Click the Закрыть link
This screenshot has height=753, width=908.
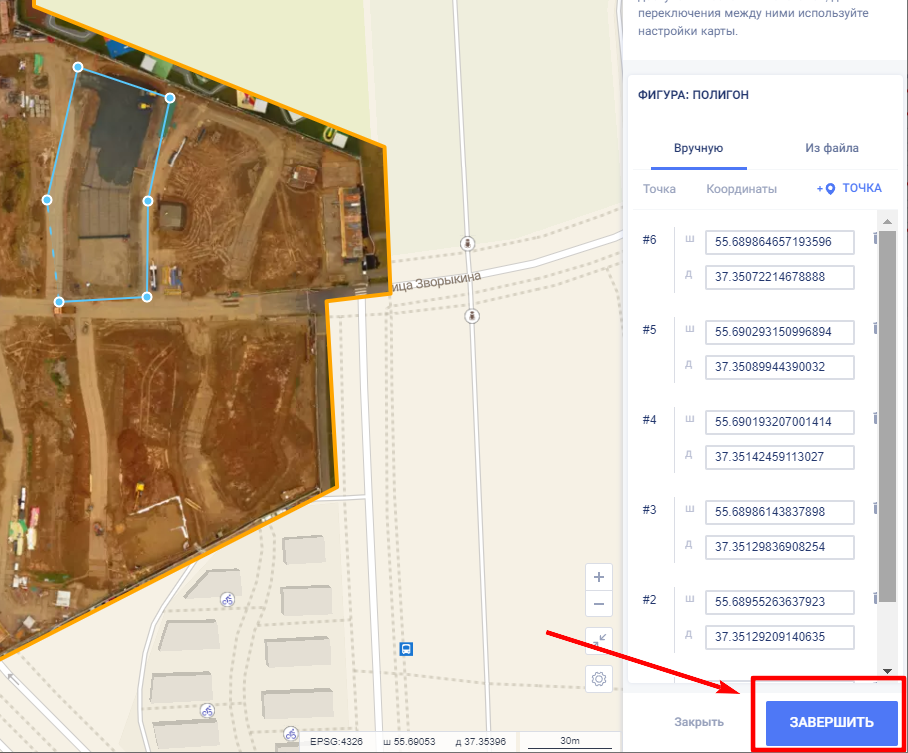[698, 722]
